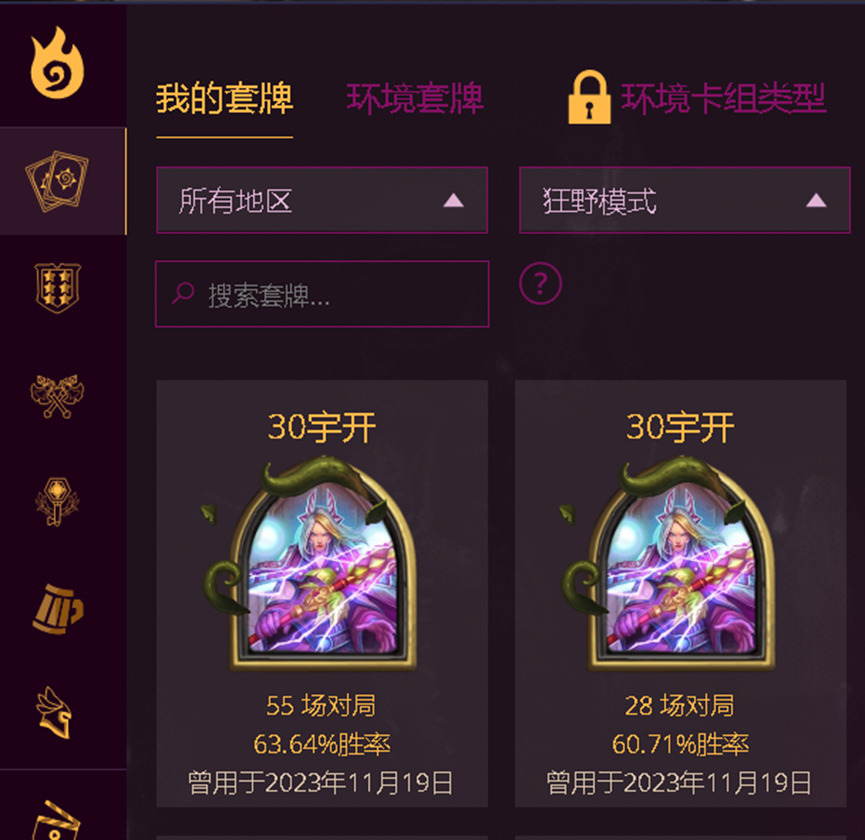Screen dimensions: 865x840
Task: Click the arrow on the 所有地区 dropdown
Action: [x=453, y=200]
